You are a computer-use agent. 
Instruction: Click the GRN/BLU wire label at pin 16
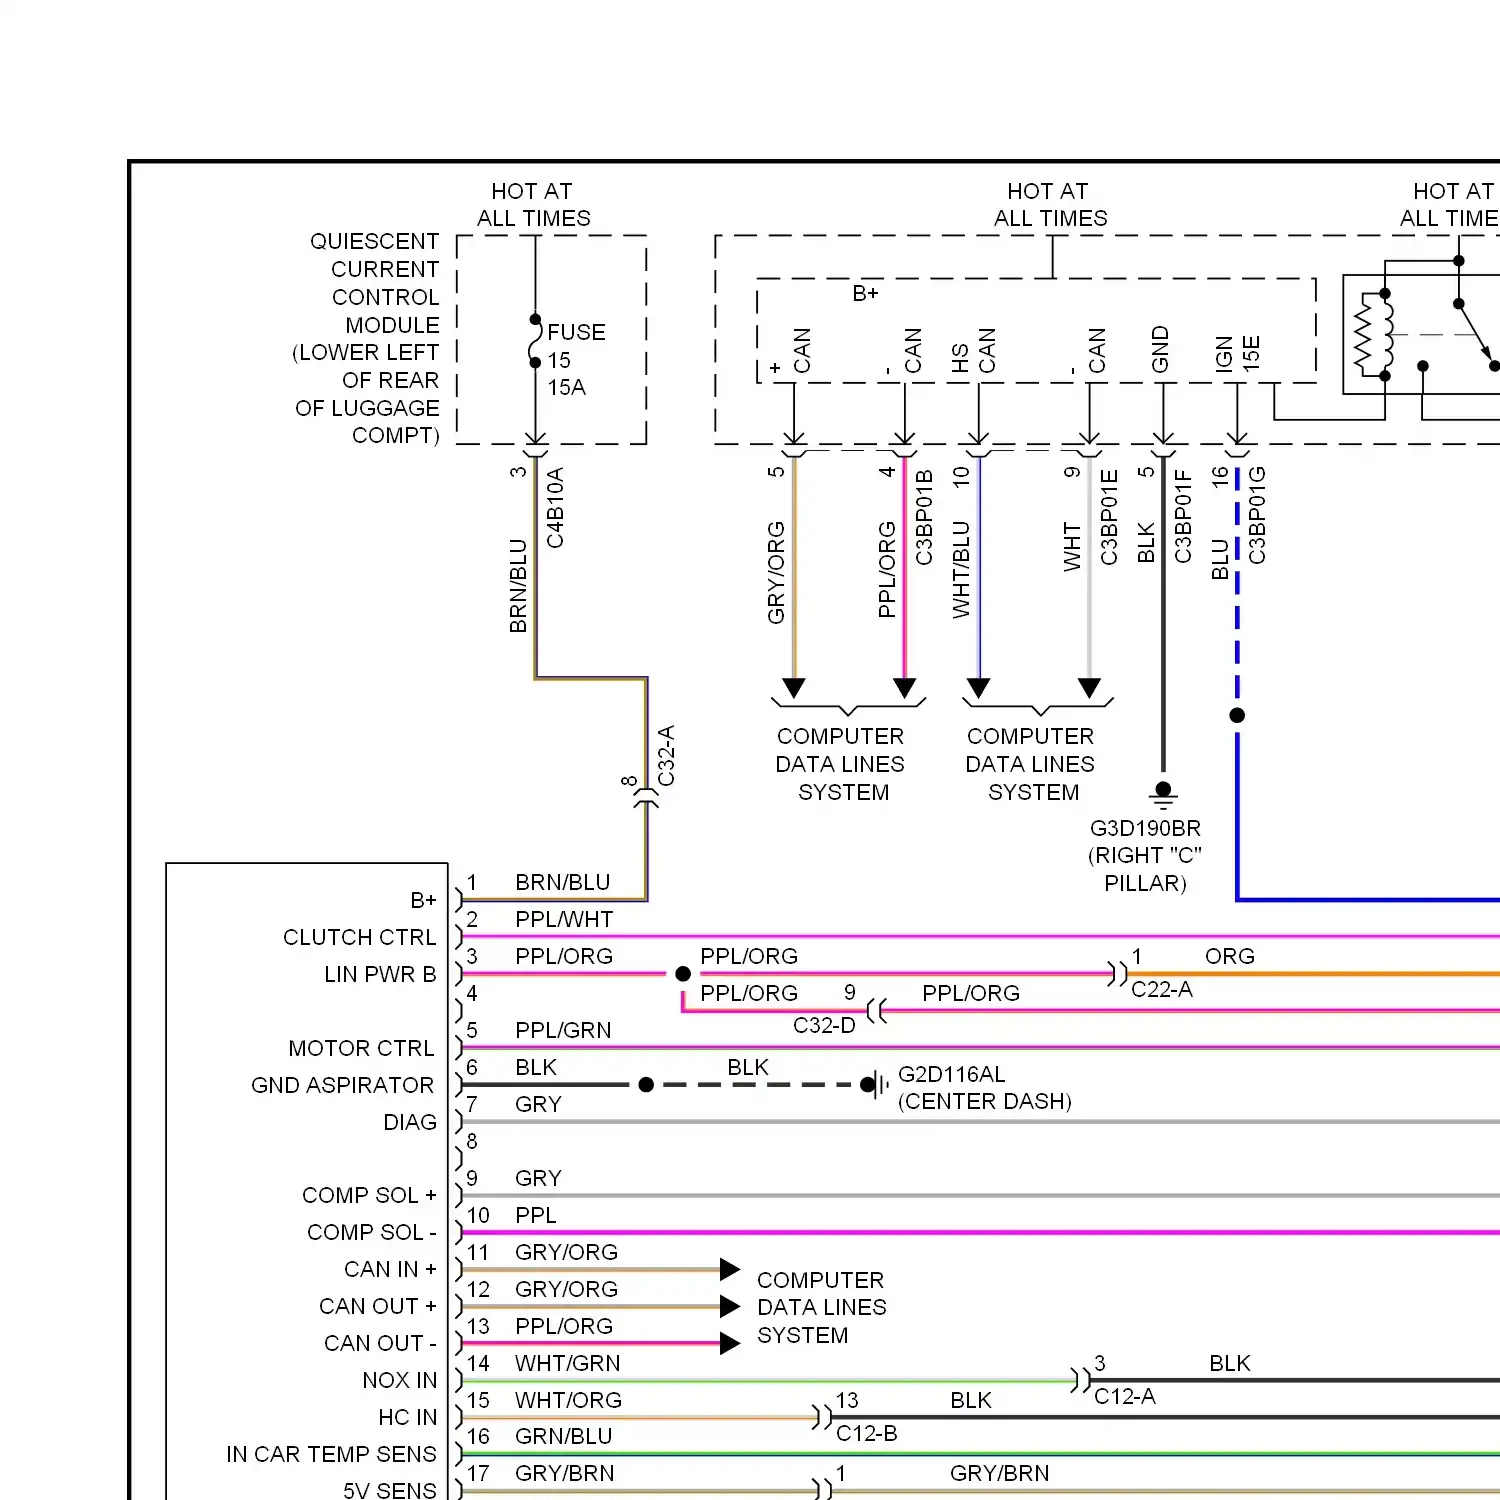(563, 1436)
